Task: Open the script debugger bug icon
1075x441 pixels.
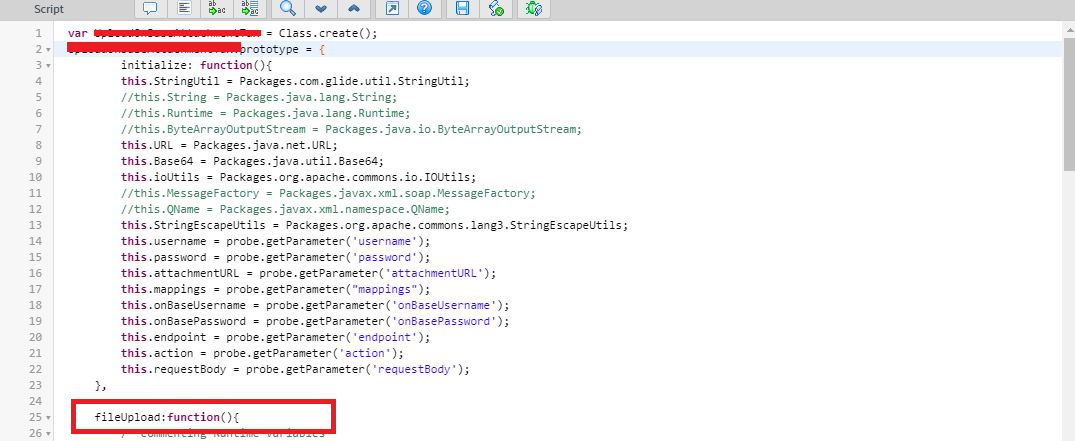Action: pos(534,9)
